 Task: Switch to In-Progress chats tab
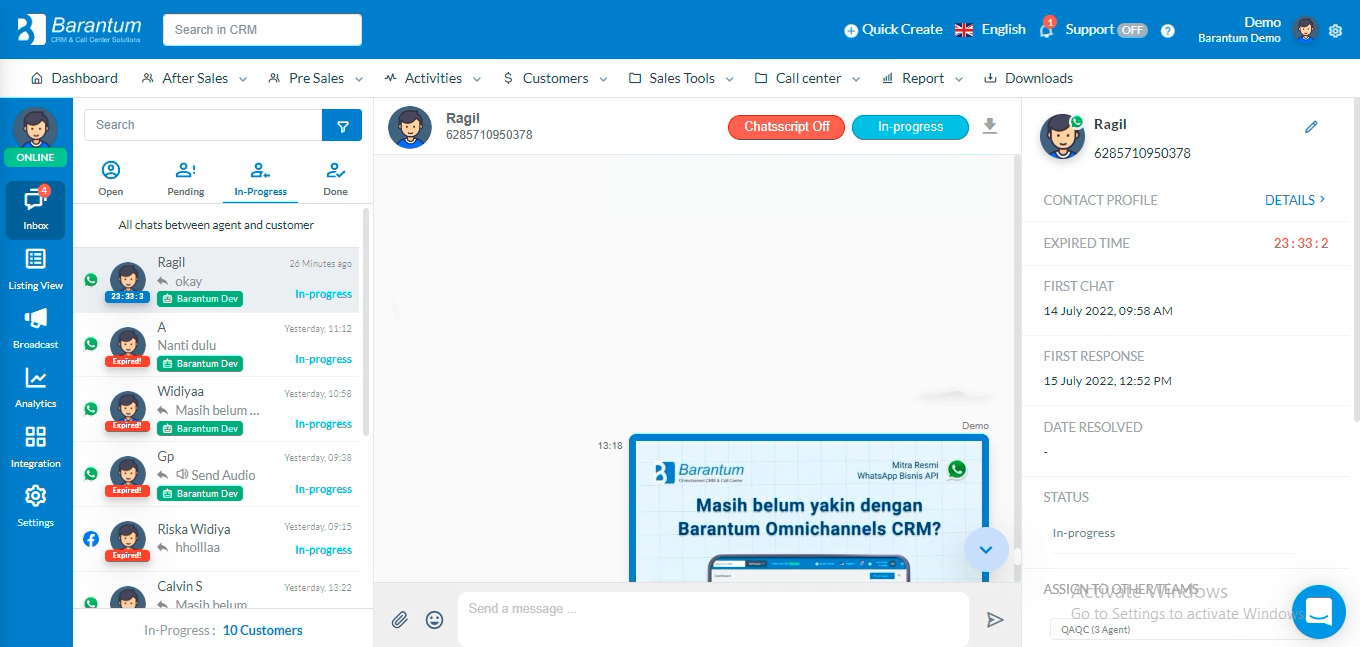point(260,179)
